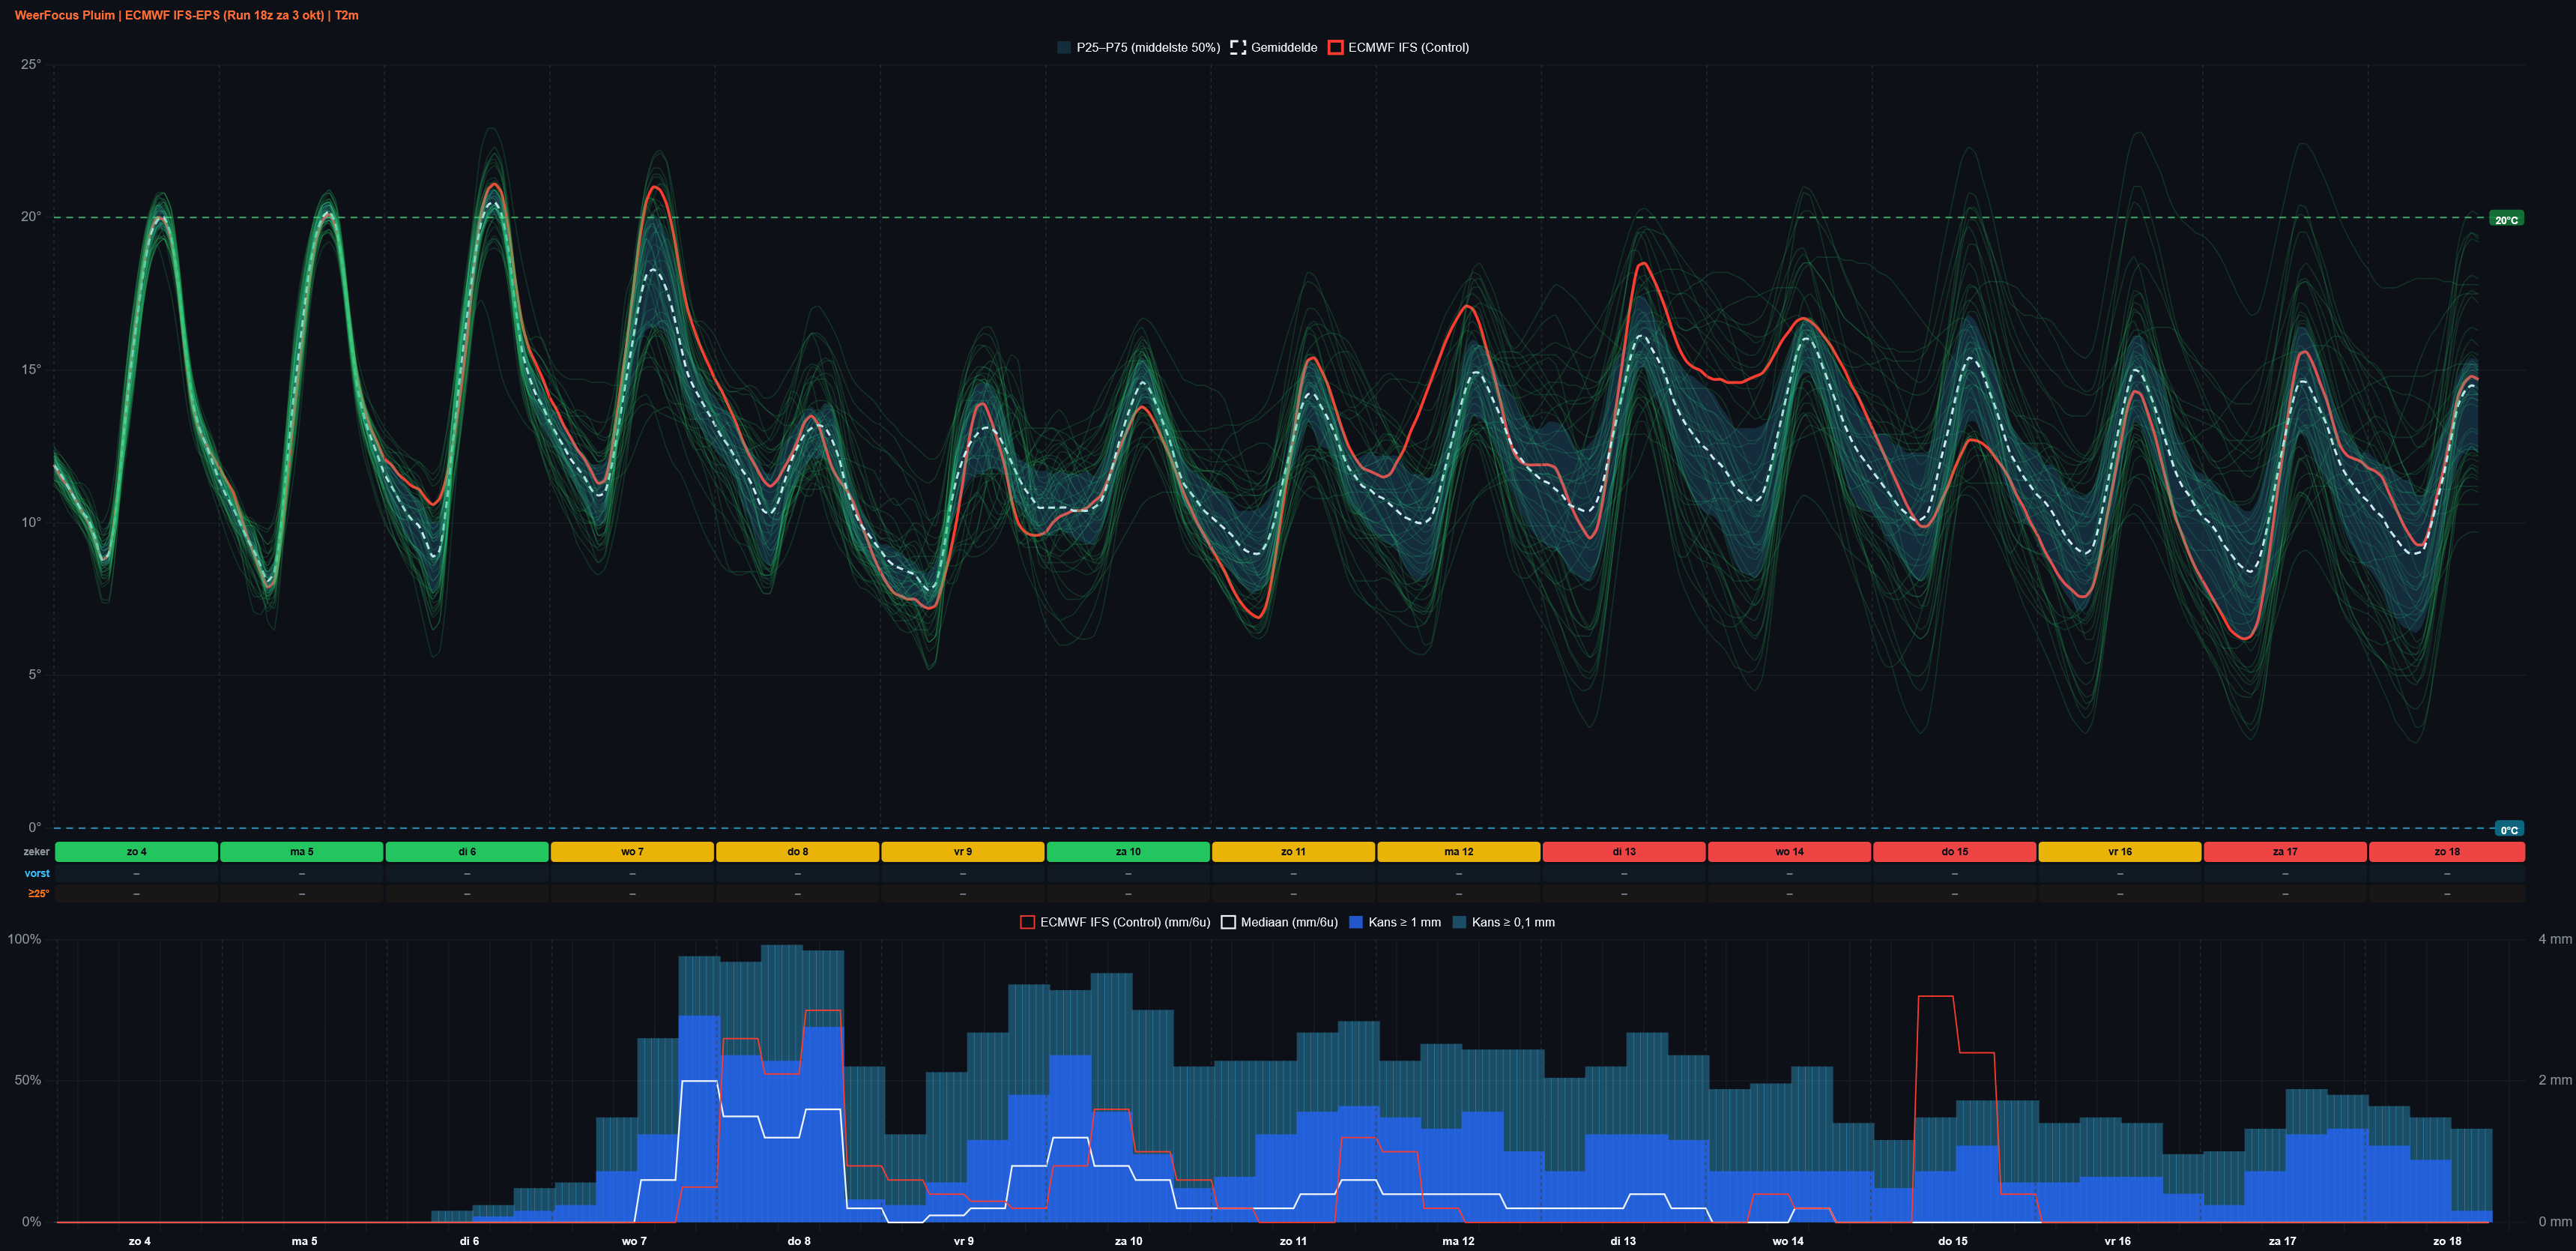Select the yellow 'zo 11' certainty bar
This screenshot has width=2576, height=1251.
tap(1293, 852)
